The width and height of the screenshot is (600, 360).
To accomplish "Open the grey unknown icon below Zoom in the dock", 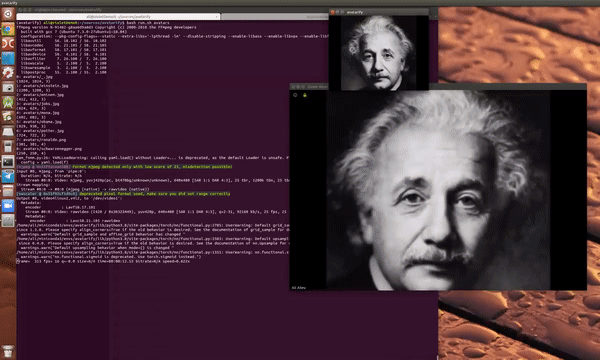I will point(8,221).
